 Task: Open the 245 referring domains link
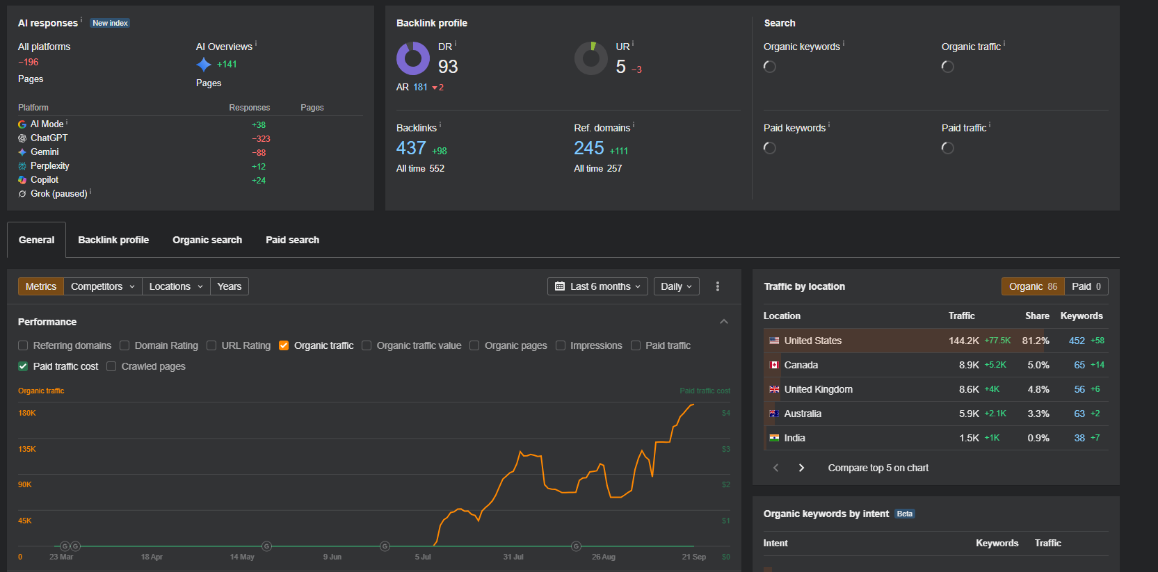(x=589, y=148)
